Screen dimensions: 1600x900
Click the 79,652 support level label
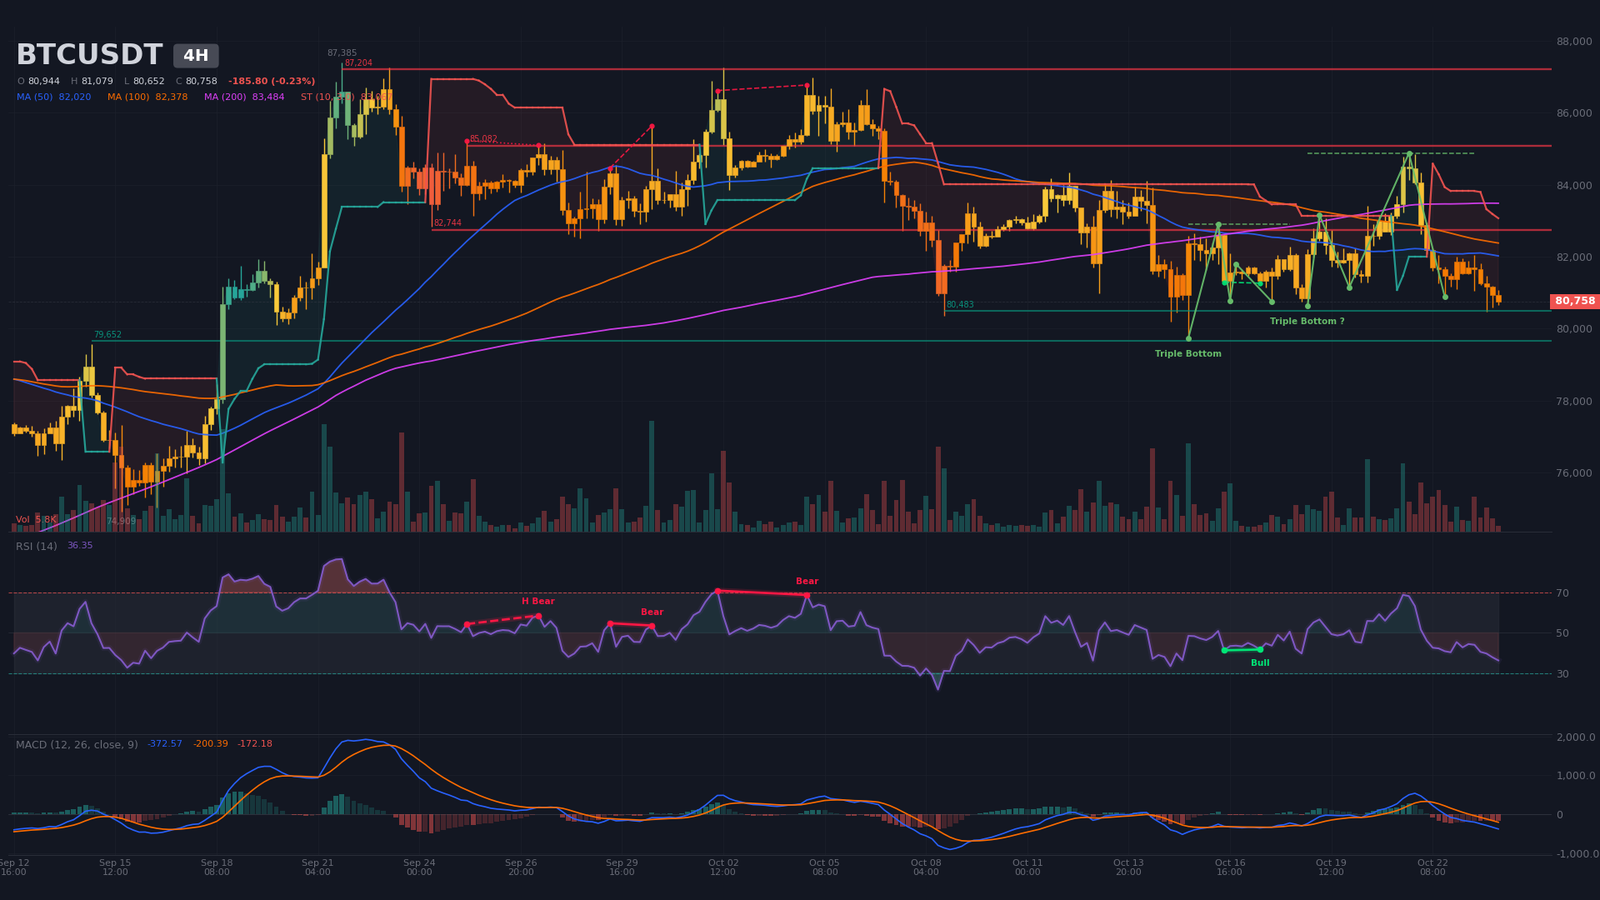tap(108, 335)
